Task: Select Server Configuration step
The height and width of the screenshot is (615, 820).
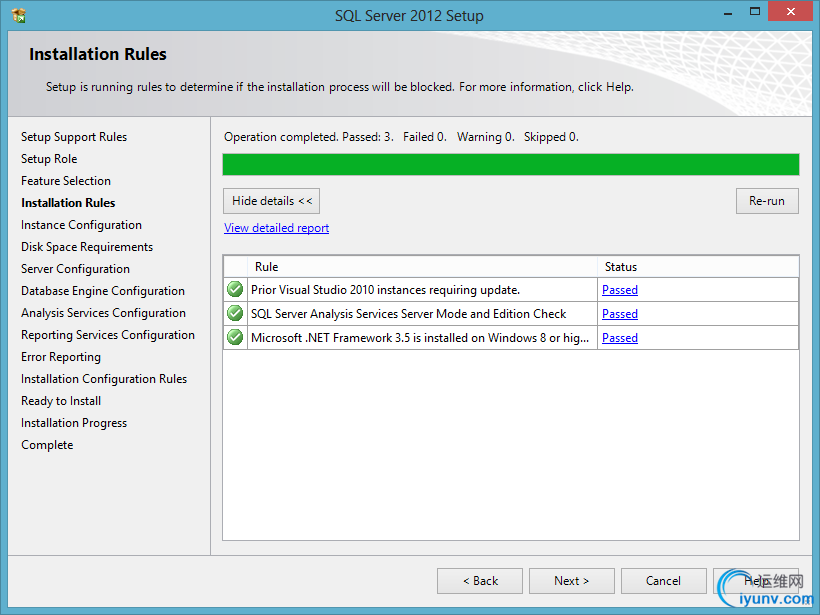Action: 75,269
